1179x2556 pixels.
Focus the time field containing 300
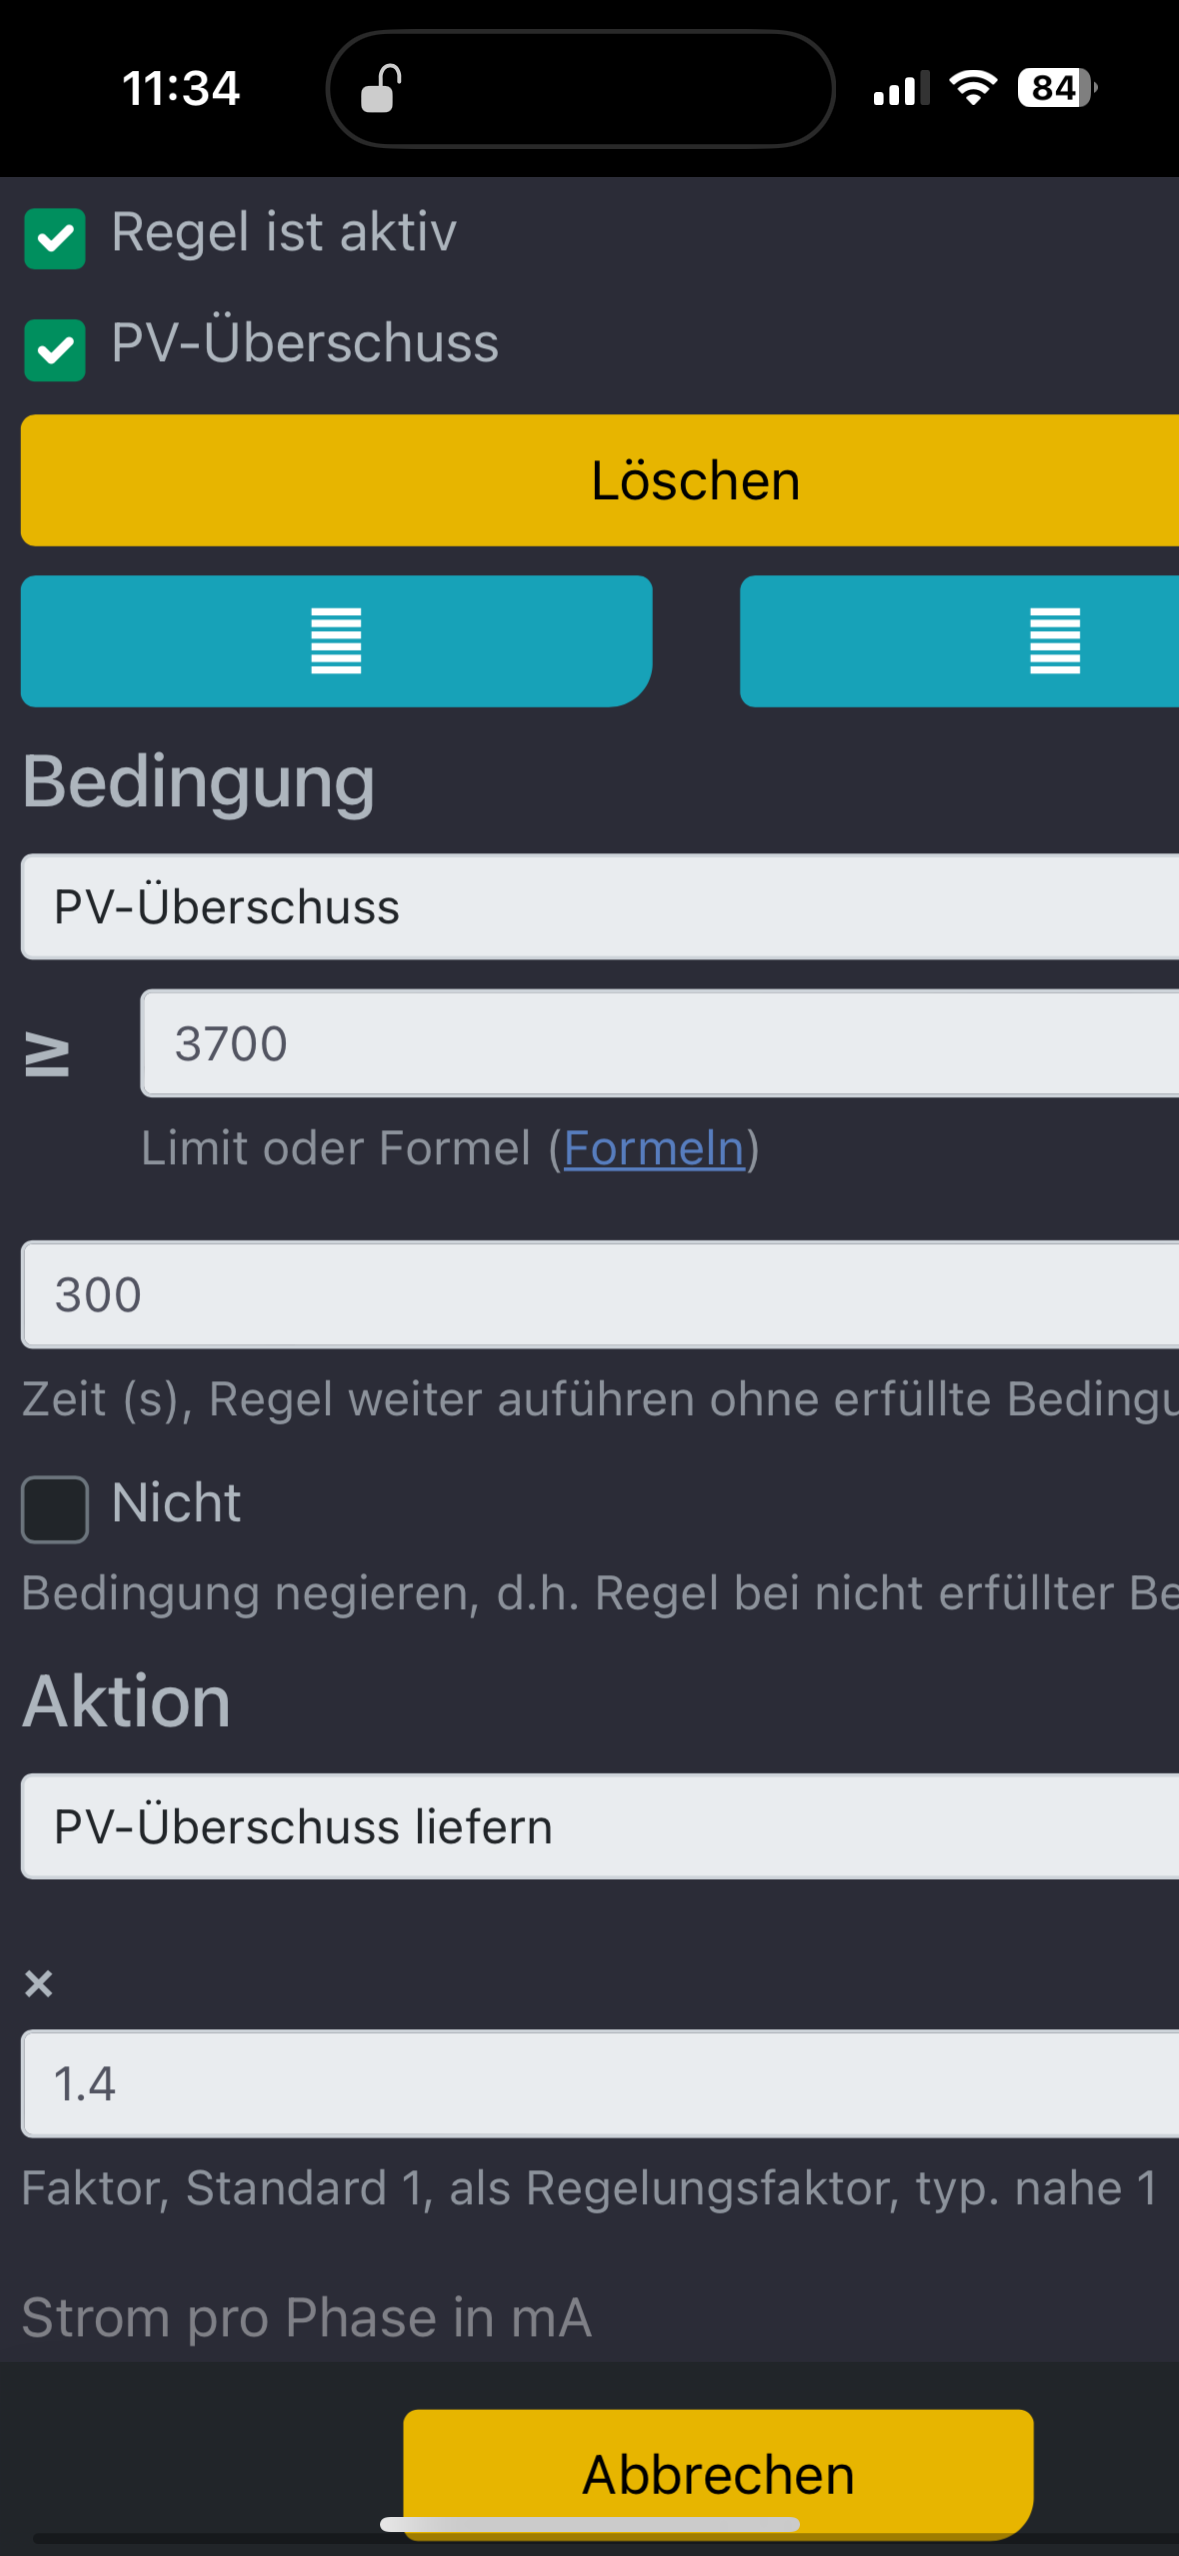click(600, 1294)
